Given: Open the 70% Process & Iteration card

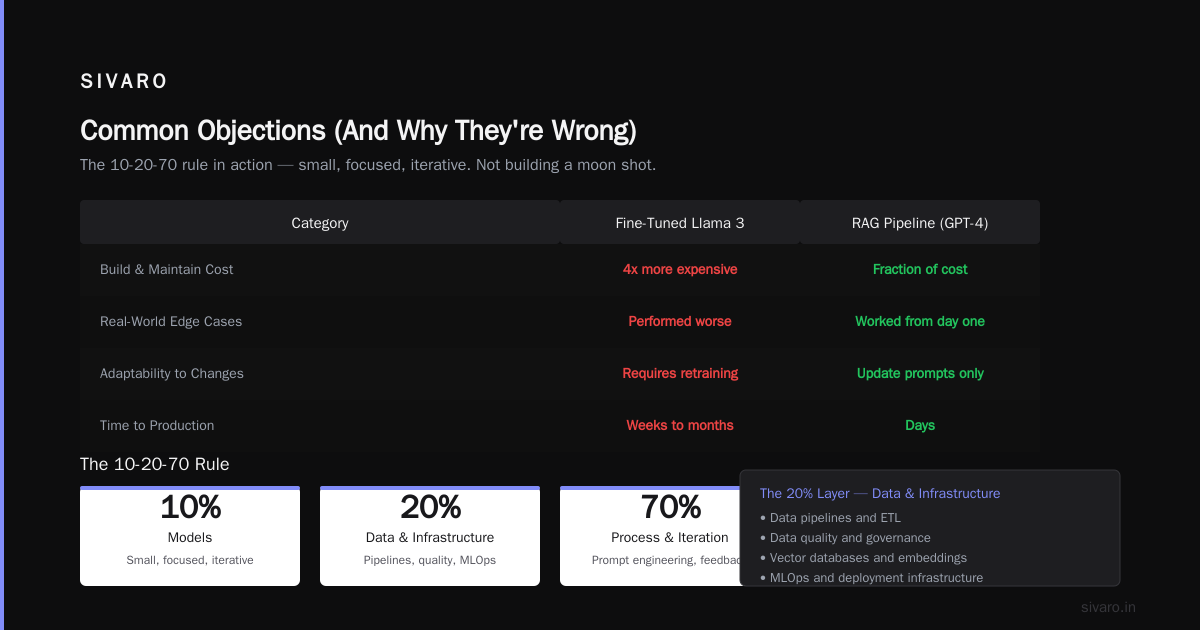Looking at the screenshot, I should [x=650, y=536].
